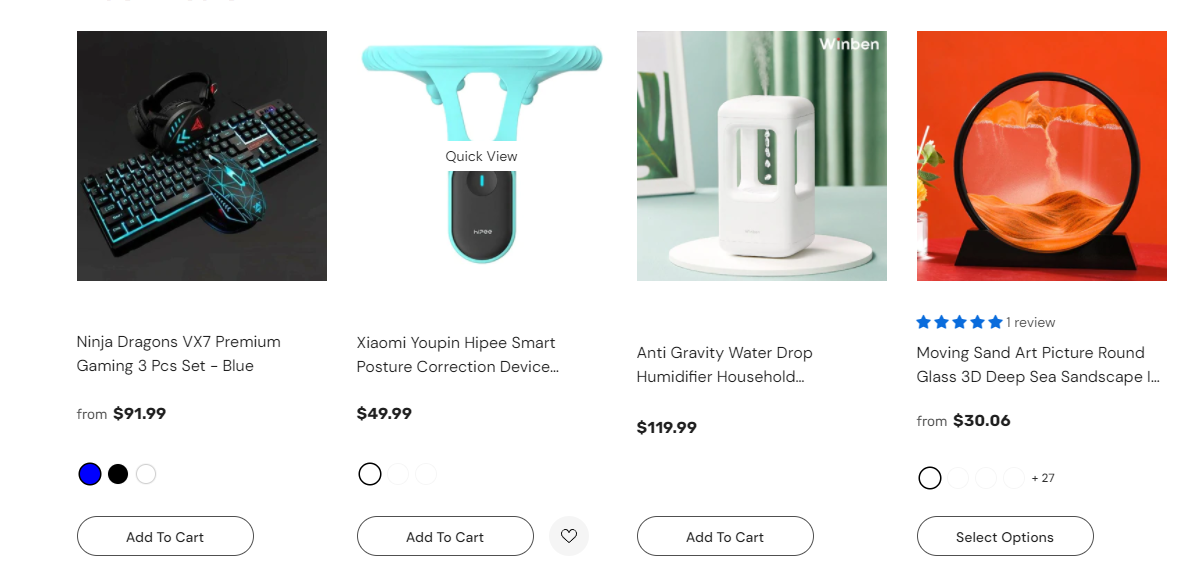1177x579 pixels.
Task: Open the 1 review link
Action: (1031, 322)
